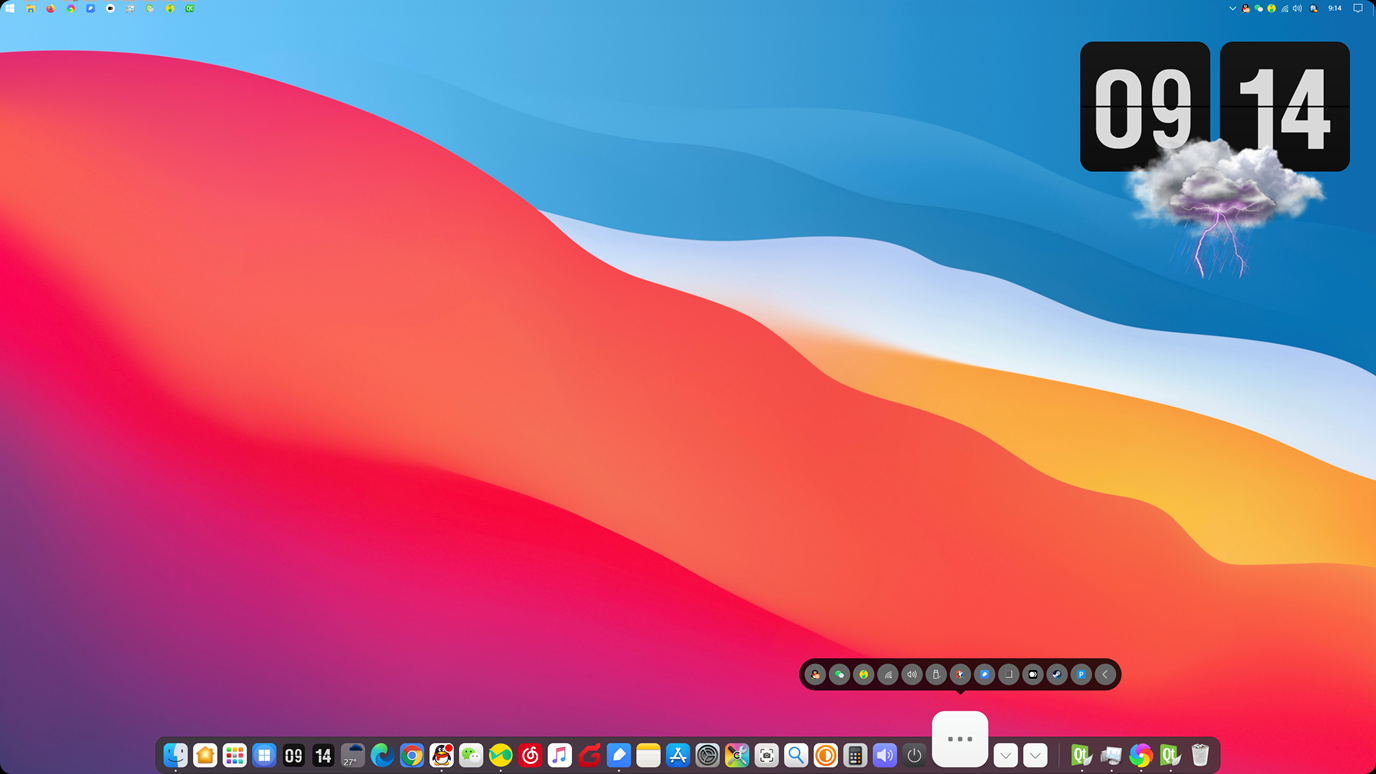The width and height of the screenshot is (1376, 774).
Task: Open notification center icon in top bar
Action: 1358,8
